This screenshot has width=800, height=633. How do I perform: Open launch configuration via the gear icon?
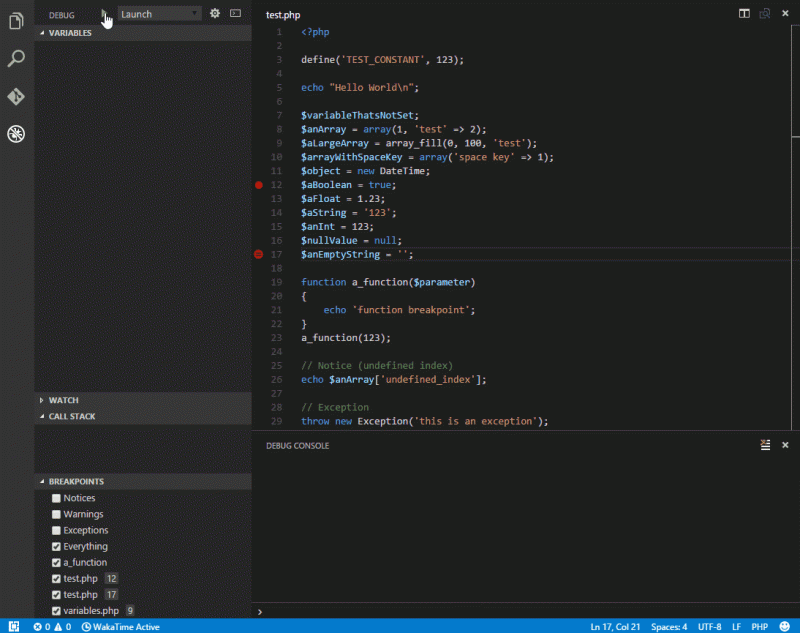[x=214, y=14]
